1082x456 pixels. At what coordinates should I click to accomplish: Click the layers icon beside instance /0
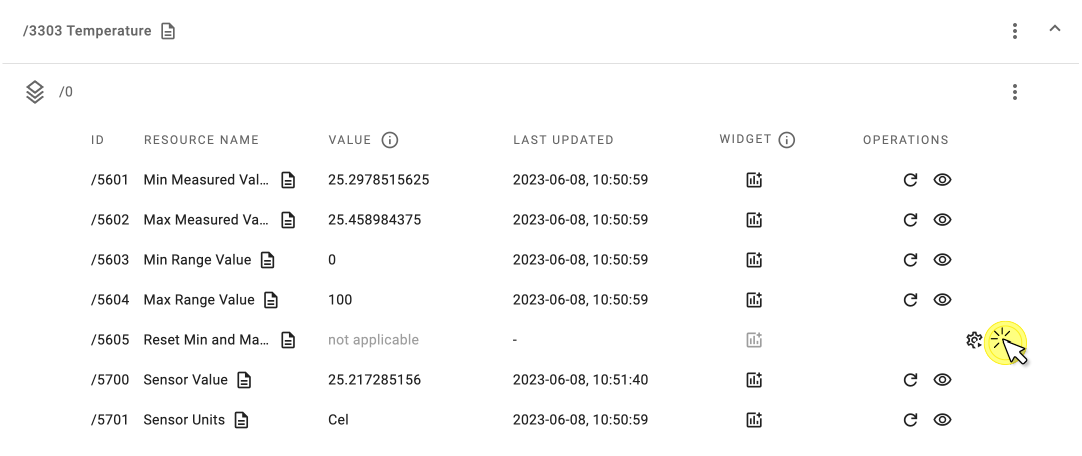(x=35, y=92)
